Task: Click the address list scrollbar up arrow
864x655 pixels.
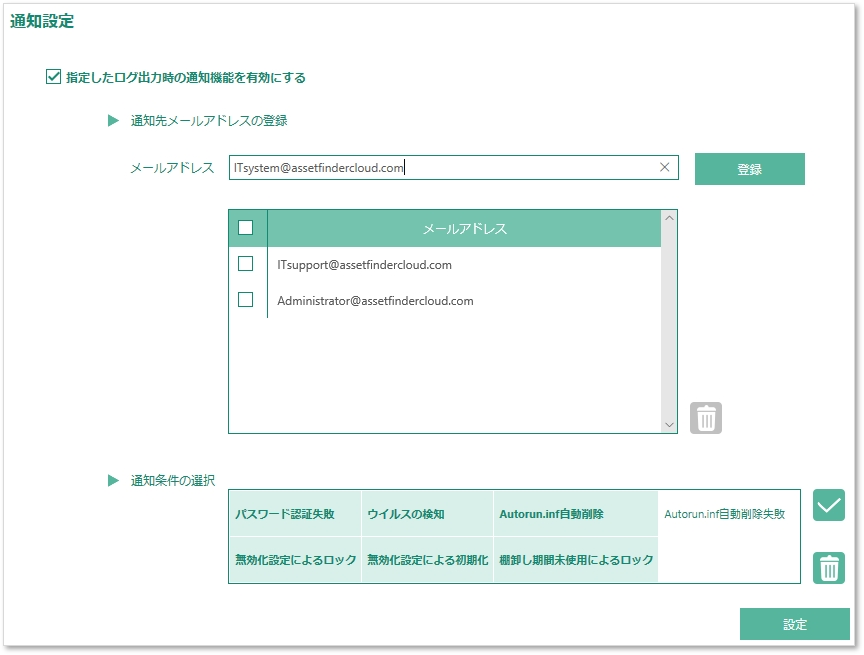Action: click(x=669, y=218)
